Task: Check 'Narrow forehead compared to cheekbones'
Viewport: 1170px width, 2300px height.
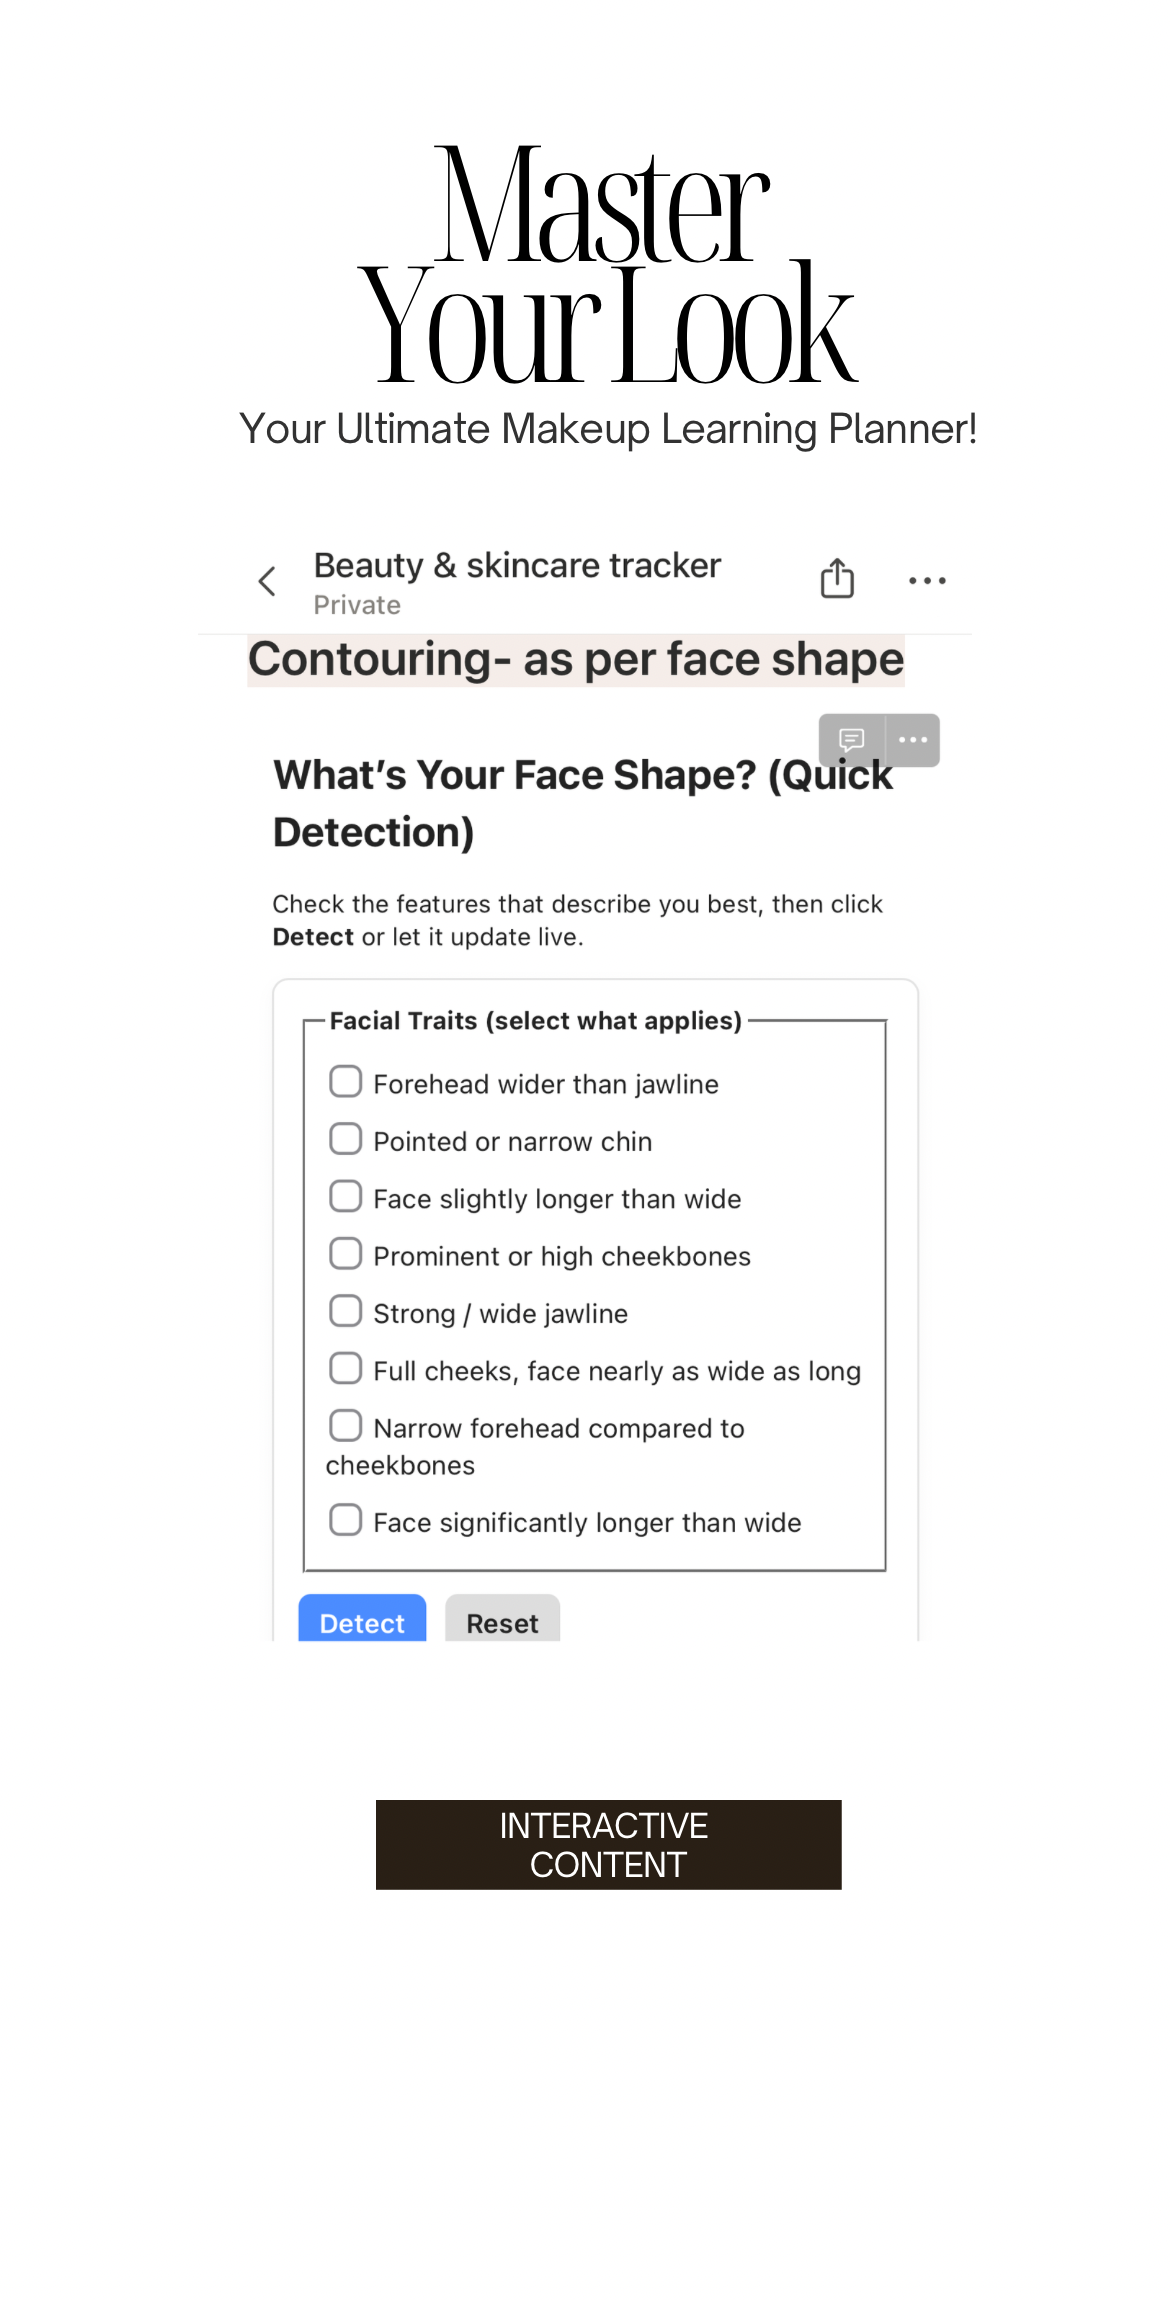Action: pos(346,1426)
